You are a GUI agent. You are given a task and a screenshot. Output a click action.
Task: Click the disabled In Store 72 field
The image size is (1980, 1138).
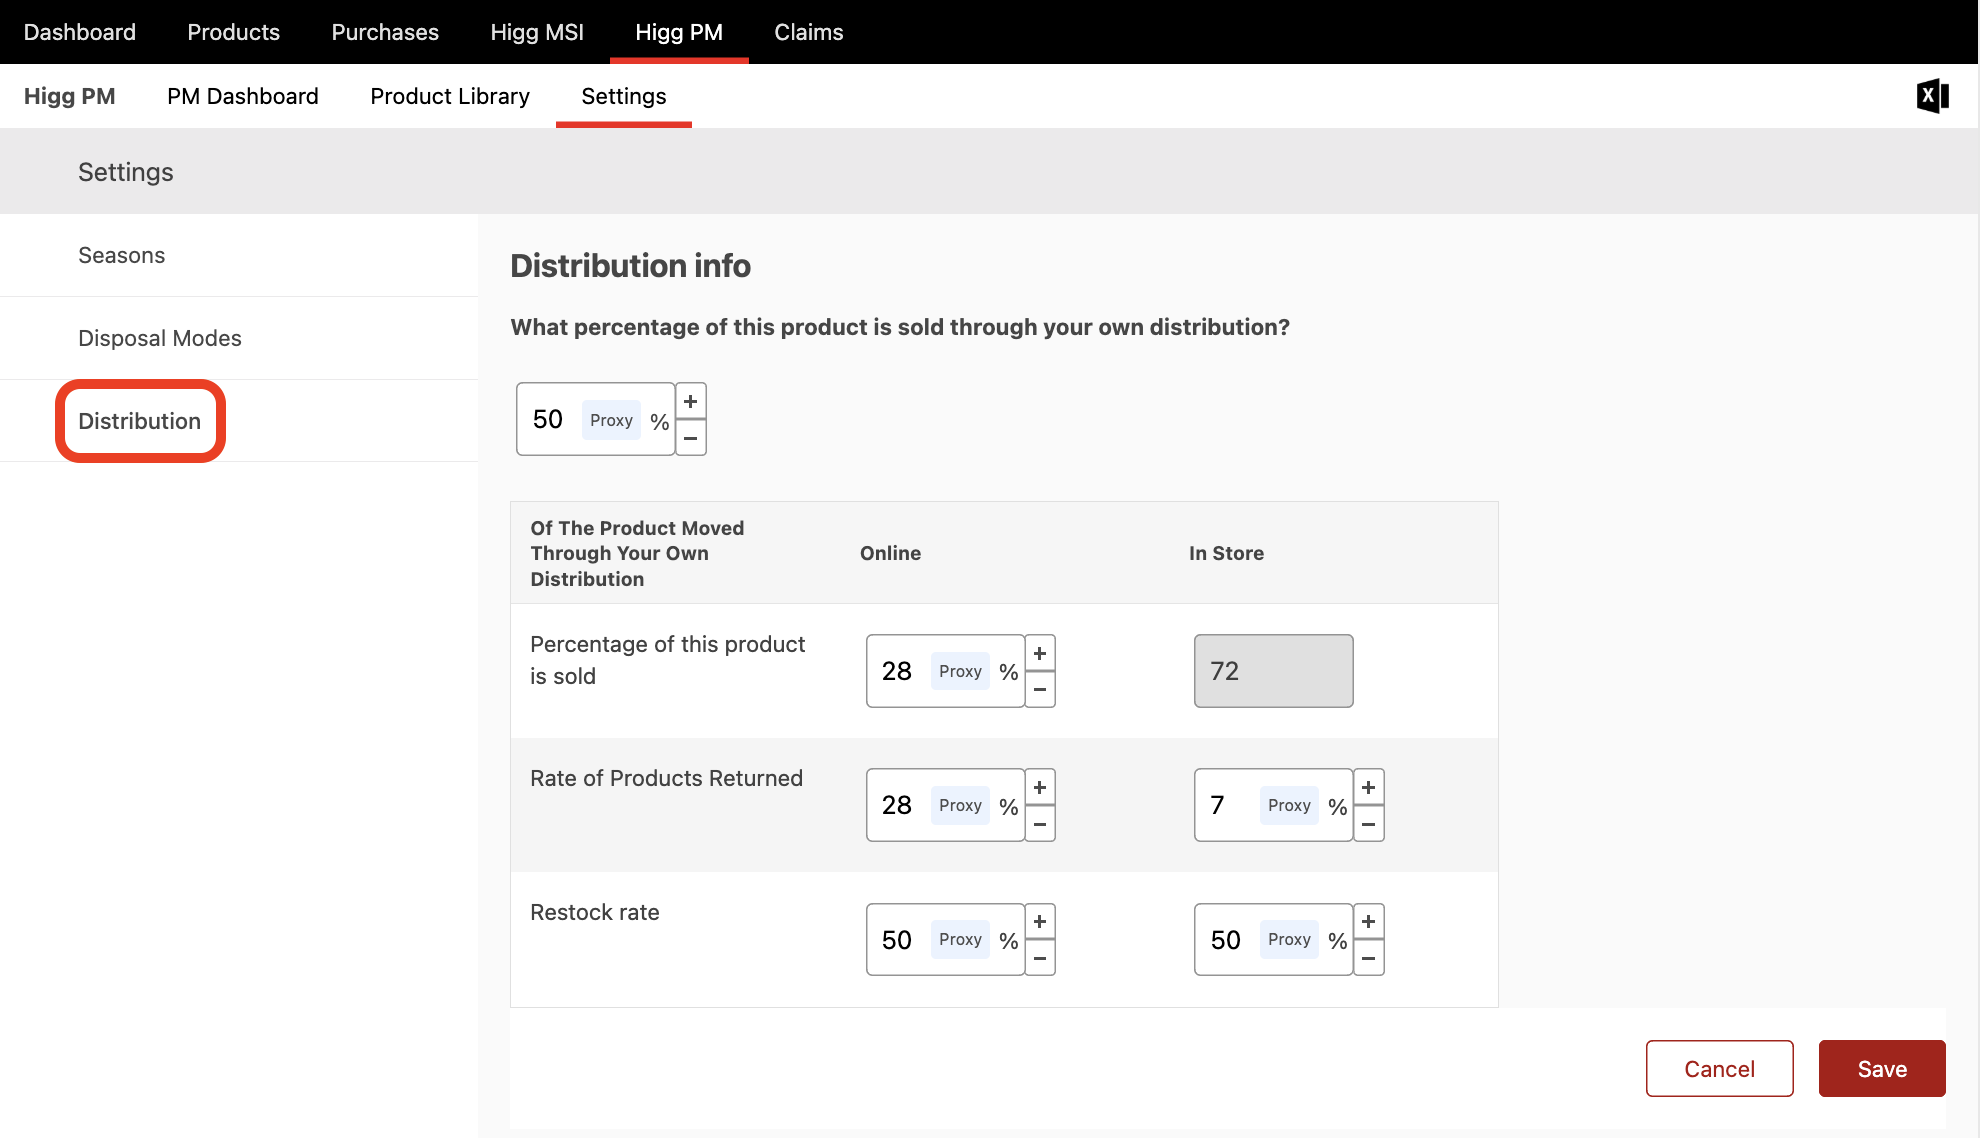(x=1273, y=671)
